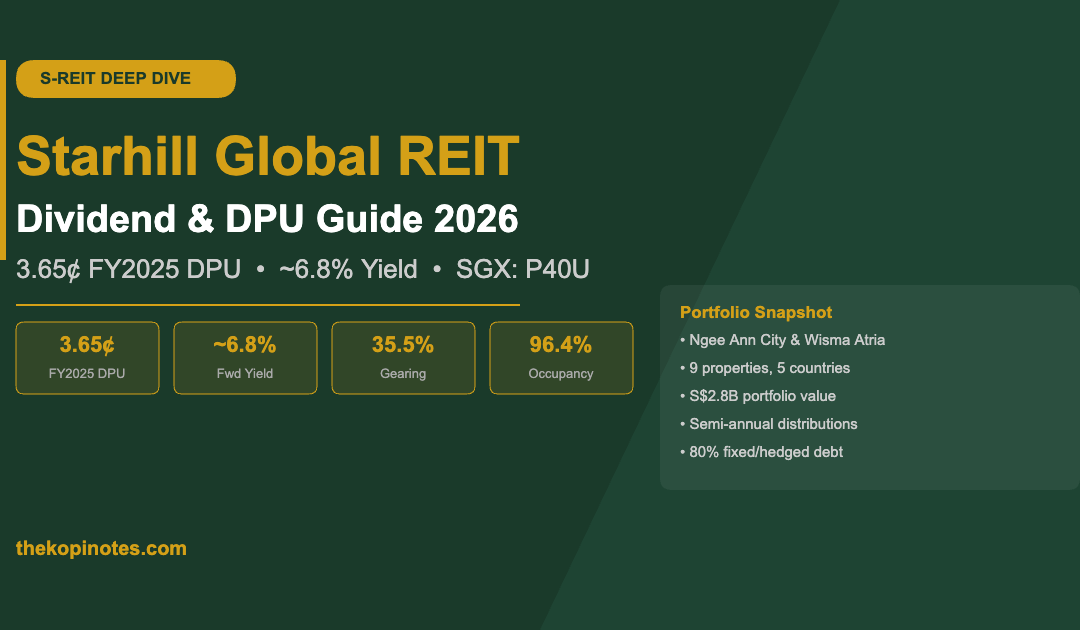The image size is (1080, 630).
Task: Click the Ngee Ann City & Wisma Atria bullet
Action: tap(782, 340)
